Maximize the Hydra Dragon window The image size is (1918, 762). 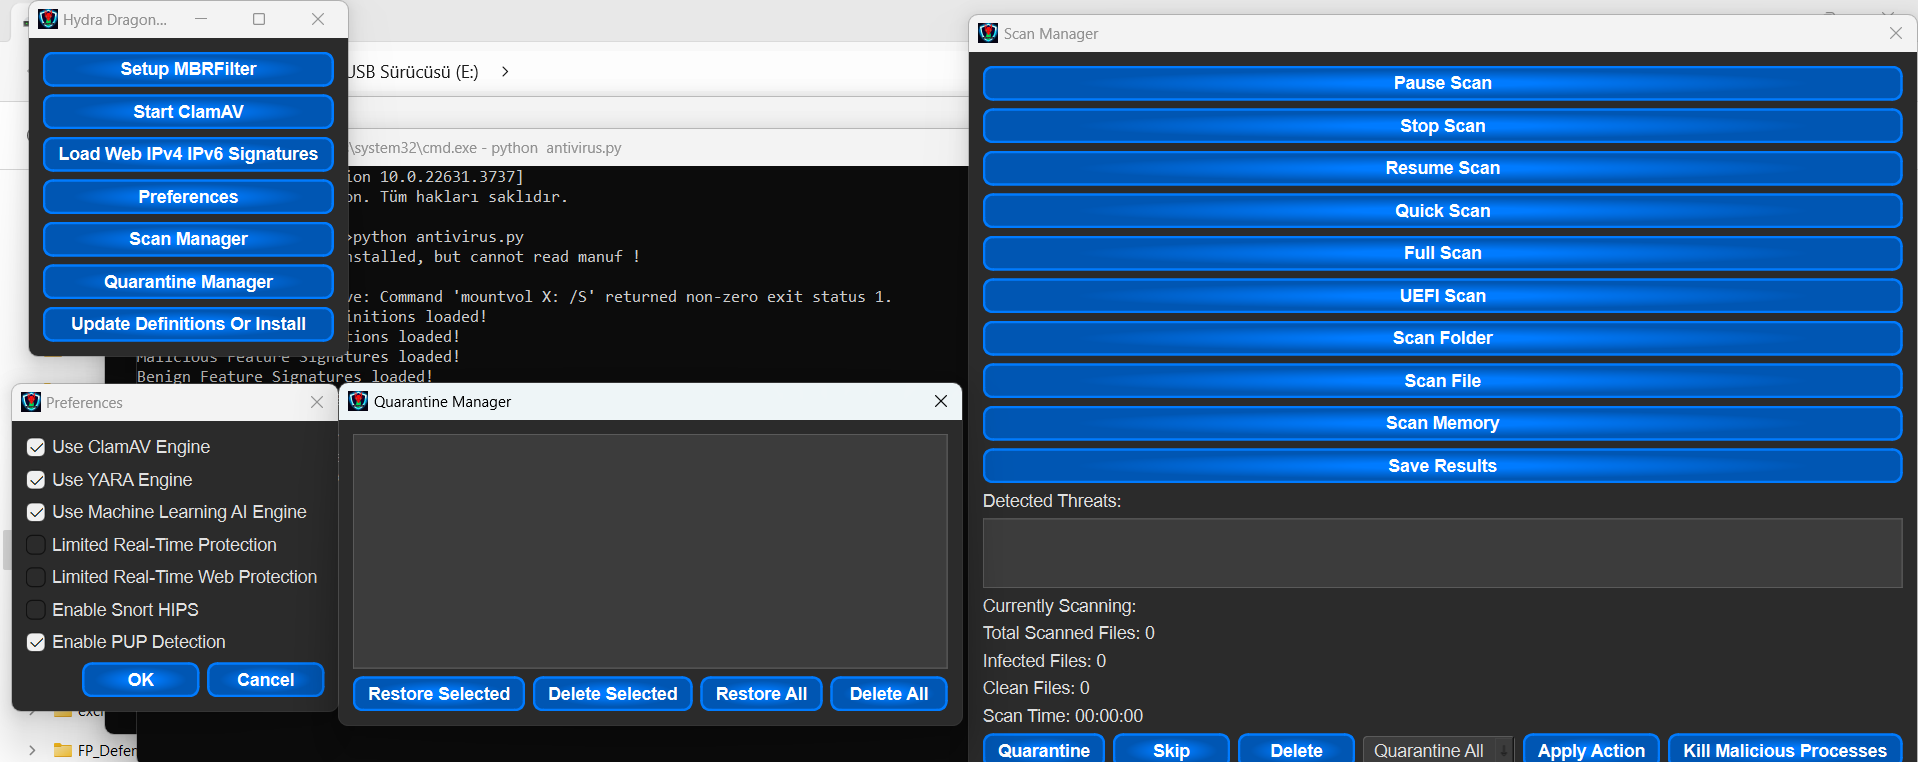click(x=259, y=19)
